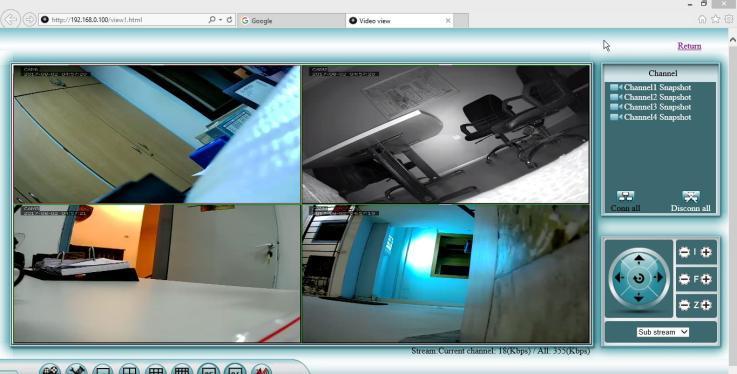Open the address bar search dropdown arrow

pyautogui.click(x=220, y=20)
